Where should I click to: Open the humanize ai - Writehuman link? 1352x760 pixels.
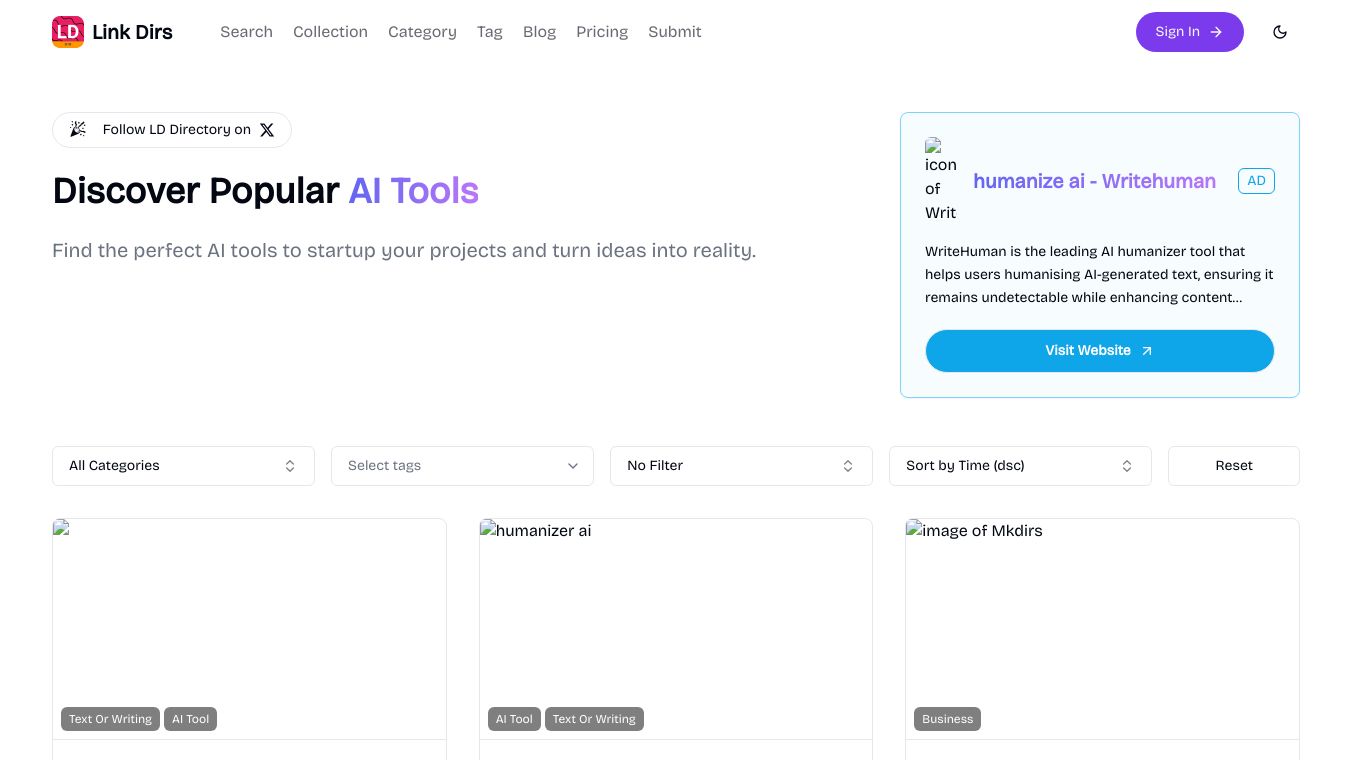[1094, 181]
